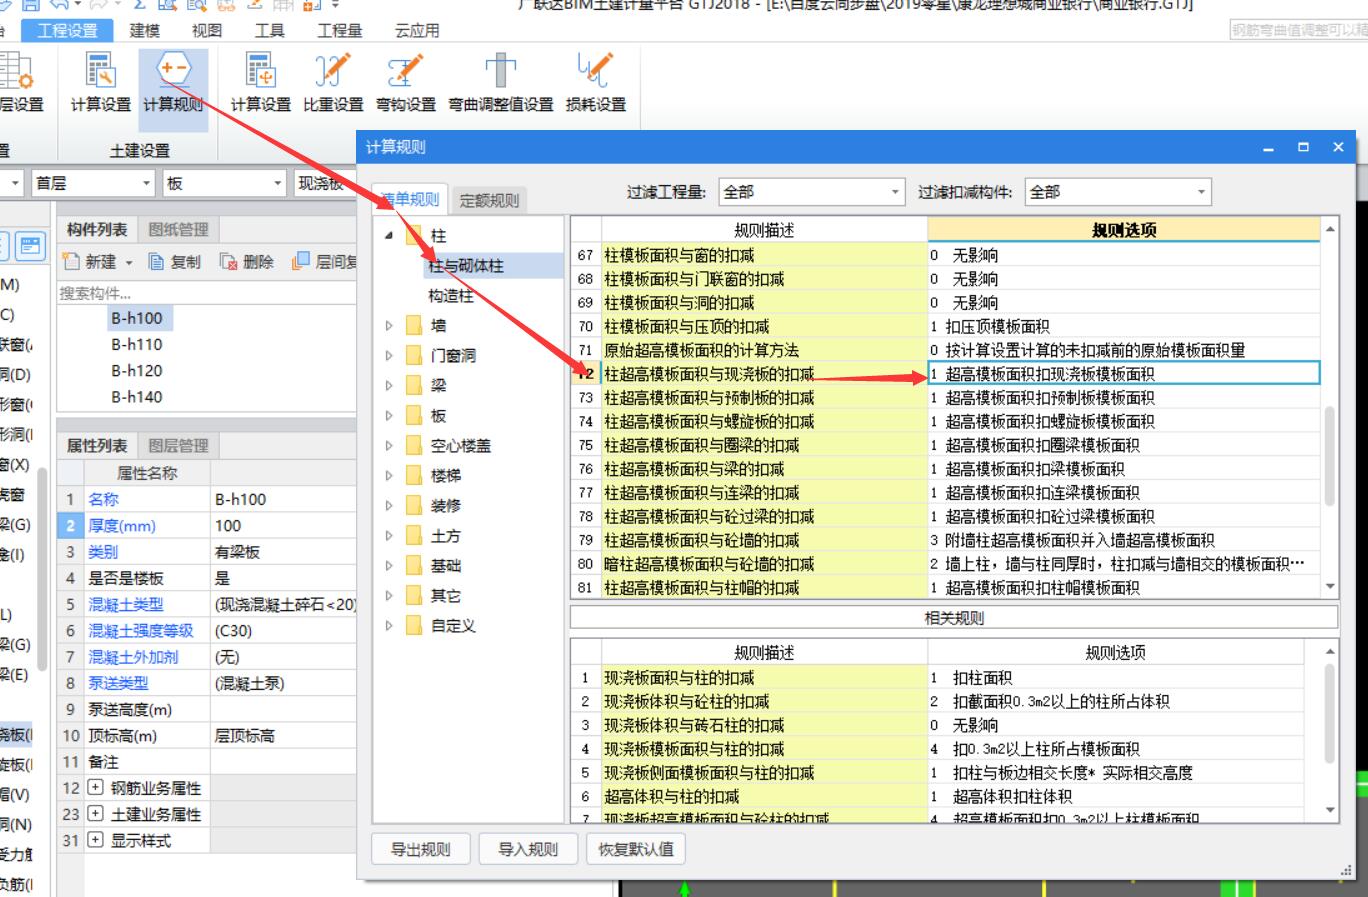Viewport: 1368px width, 897px height.
Task: Select 柱与砌体柱 tree node
Action: tap(466, 266)
